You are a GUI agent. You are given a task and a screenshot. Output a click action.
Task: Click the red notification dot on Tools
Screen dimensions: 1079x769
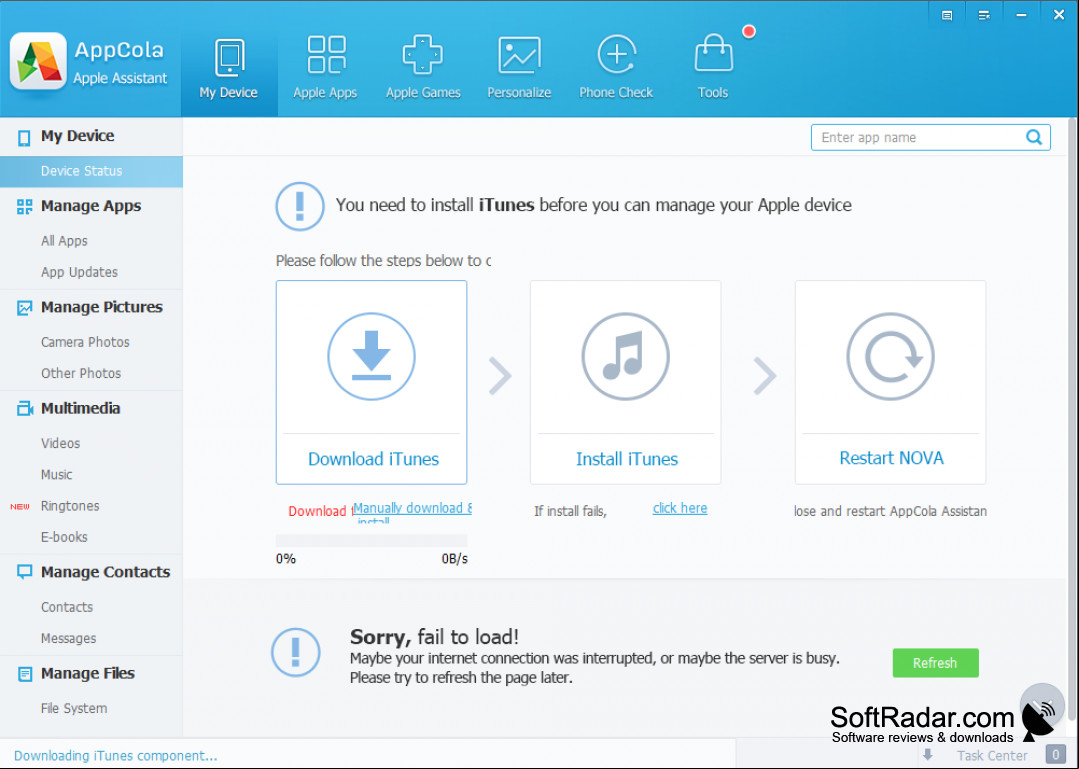749,31
